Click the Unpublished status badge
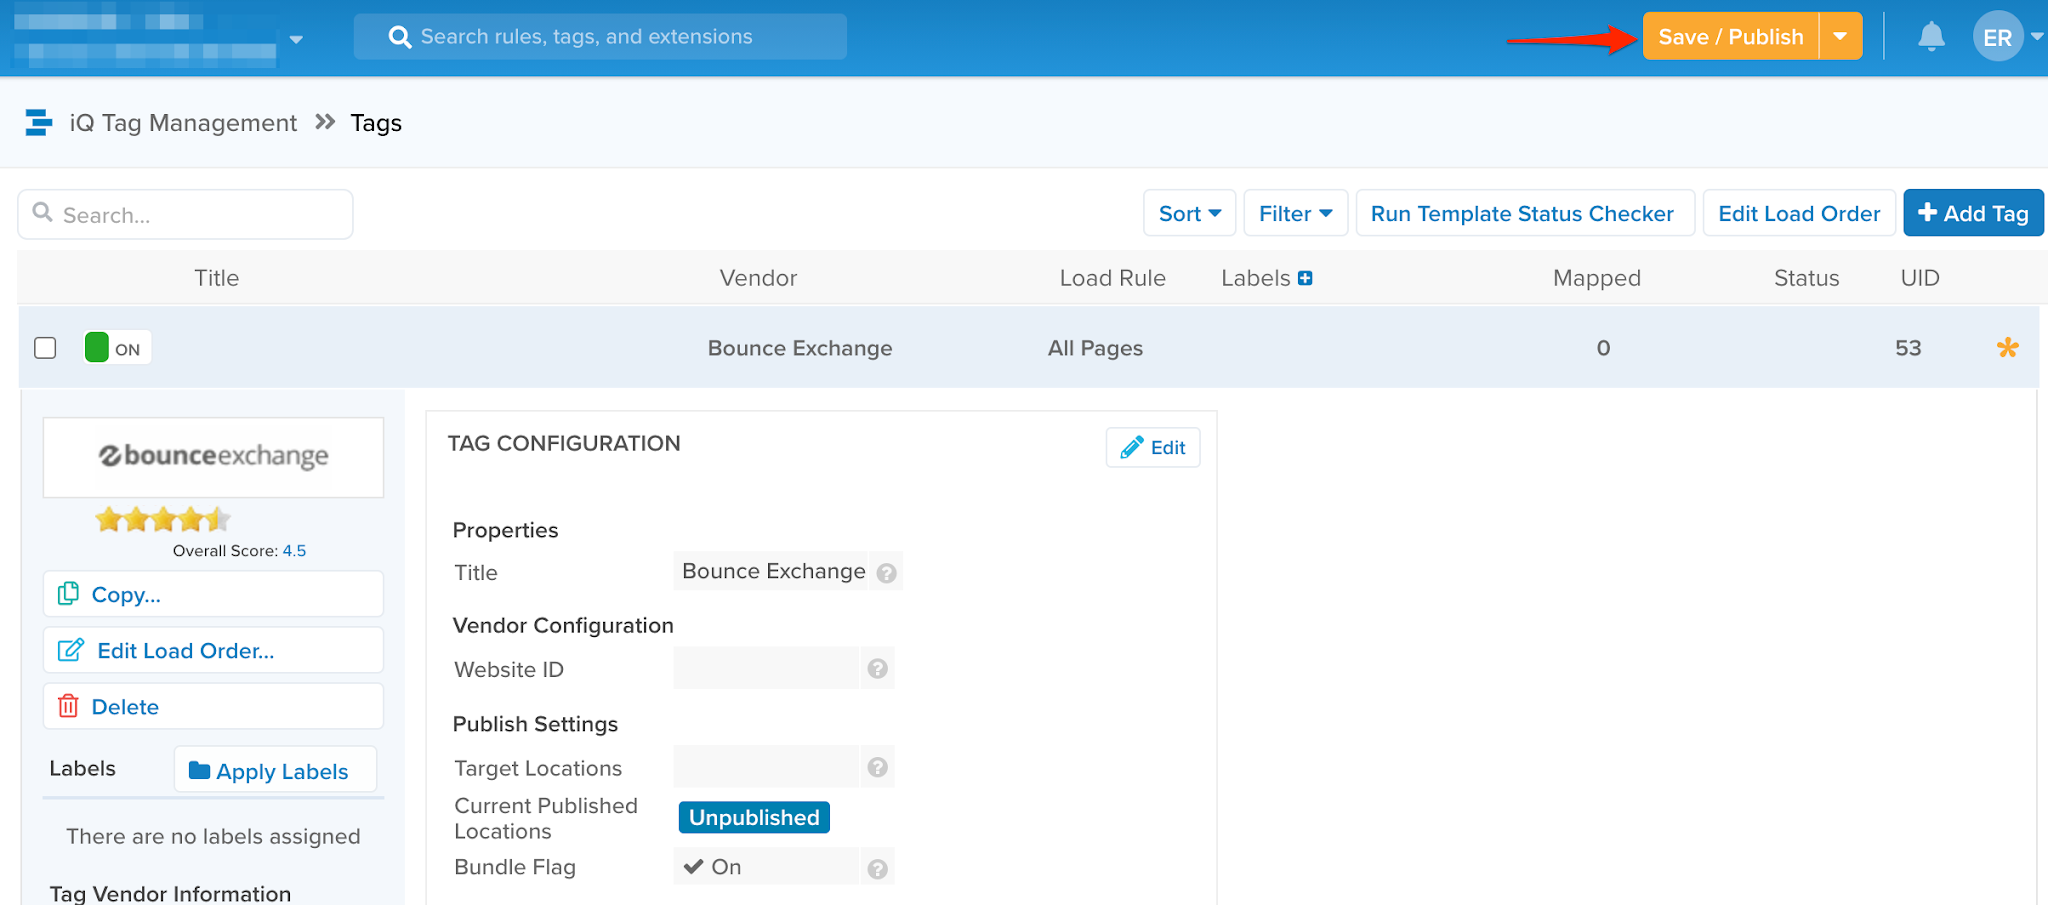The width and height of the screenshot is (2048, 905). tap(754, 818)
